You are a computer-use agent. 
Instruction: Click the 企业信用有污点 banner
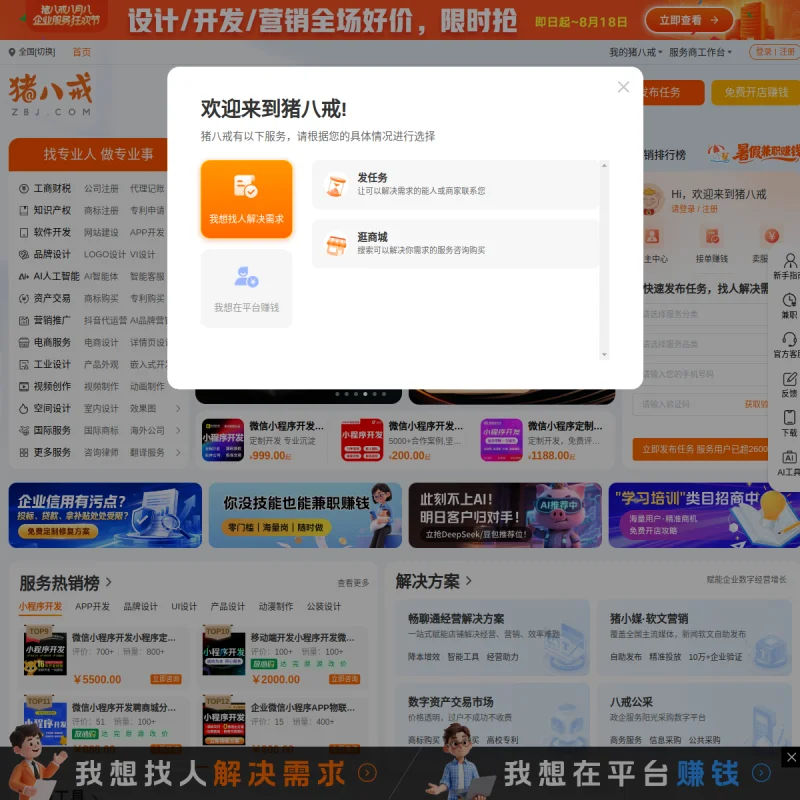[x=105, y=515]
